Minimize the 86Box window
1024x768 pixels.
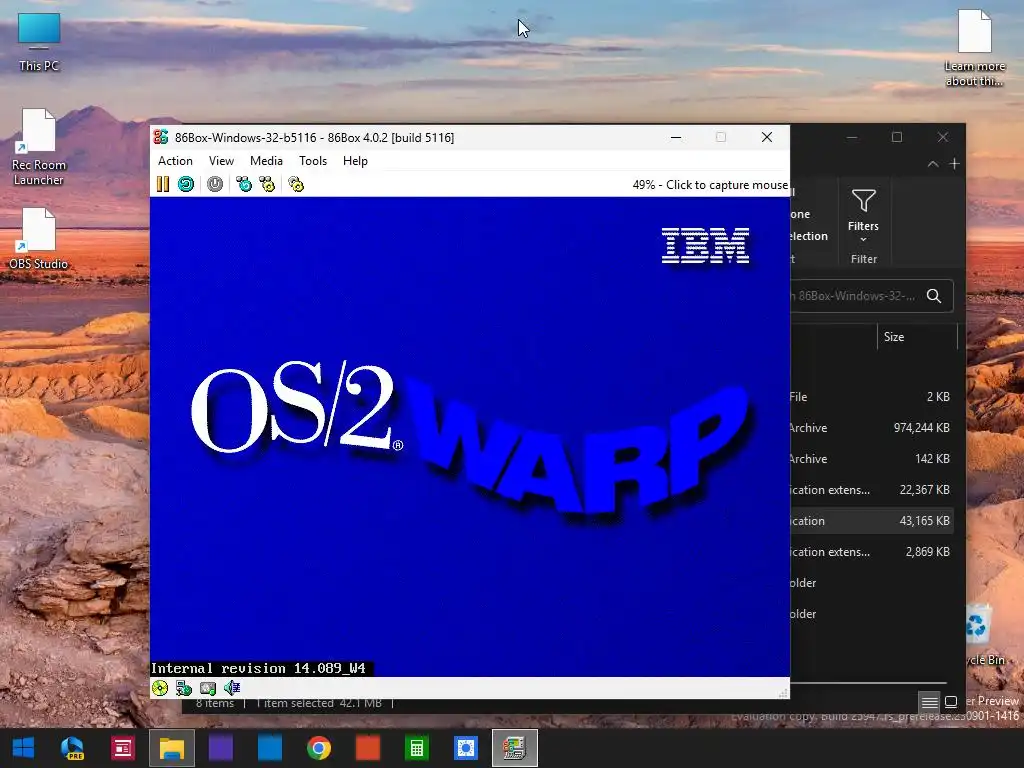676,137
